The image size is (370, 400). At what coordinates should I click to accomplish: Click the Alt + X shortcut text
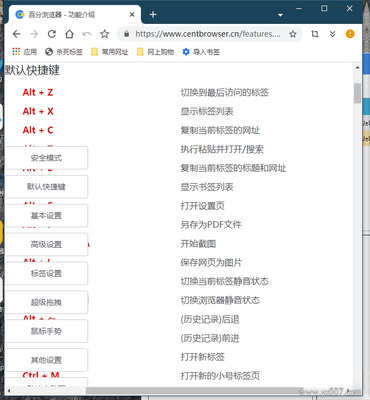(38, 111)
